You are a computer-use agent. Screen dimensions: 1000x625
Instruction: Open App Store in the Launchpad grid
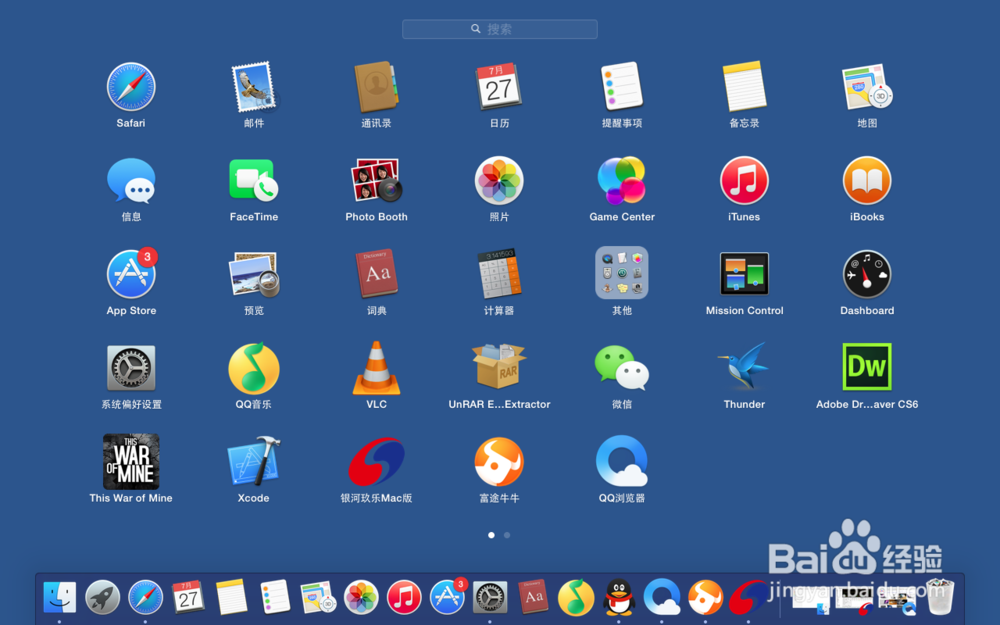(x=131, y=274)
